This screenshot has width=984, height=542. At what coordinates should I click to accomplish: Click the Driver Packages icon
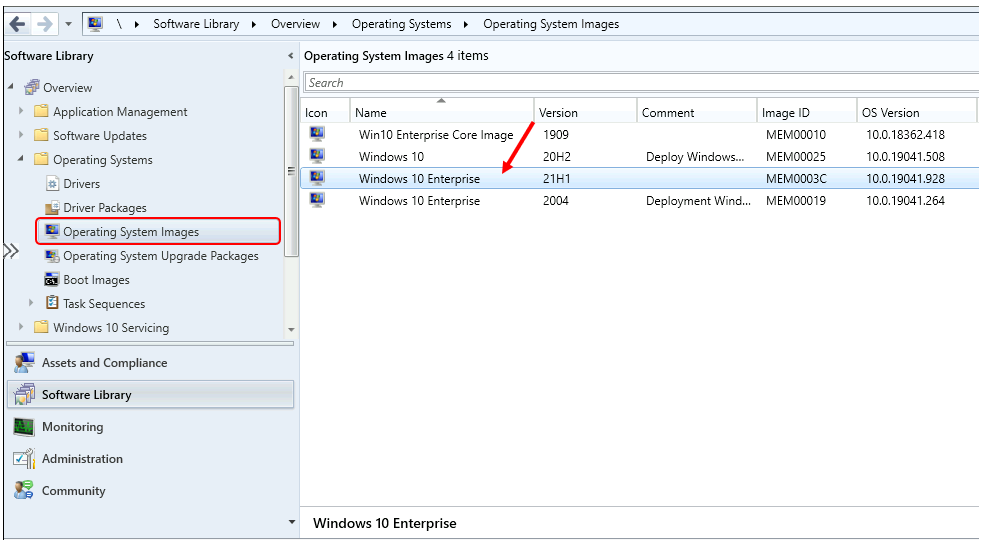point(52,207)
